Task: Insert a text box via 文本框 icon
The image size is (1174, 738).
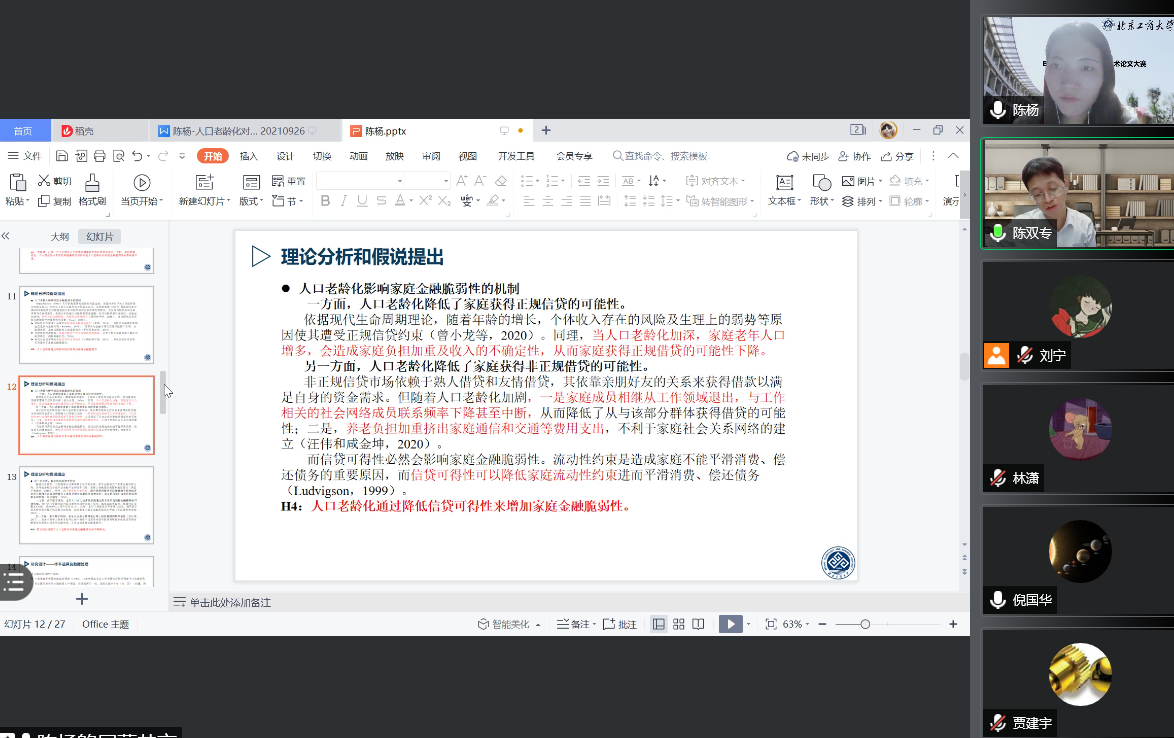Action: (784, 182)
